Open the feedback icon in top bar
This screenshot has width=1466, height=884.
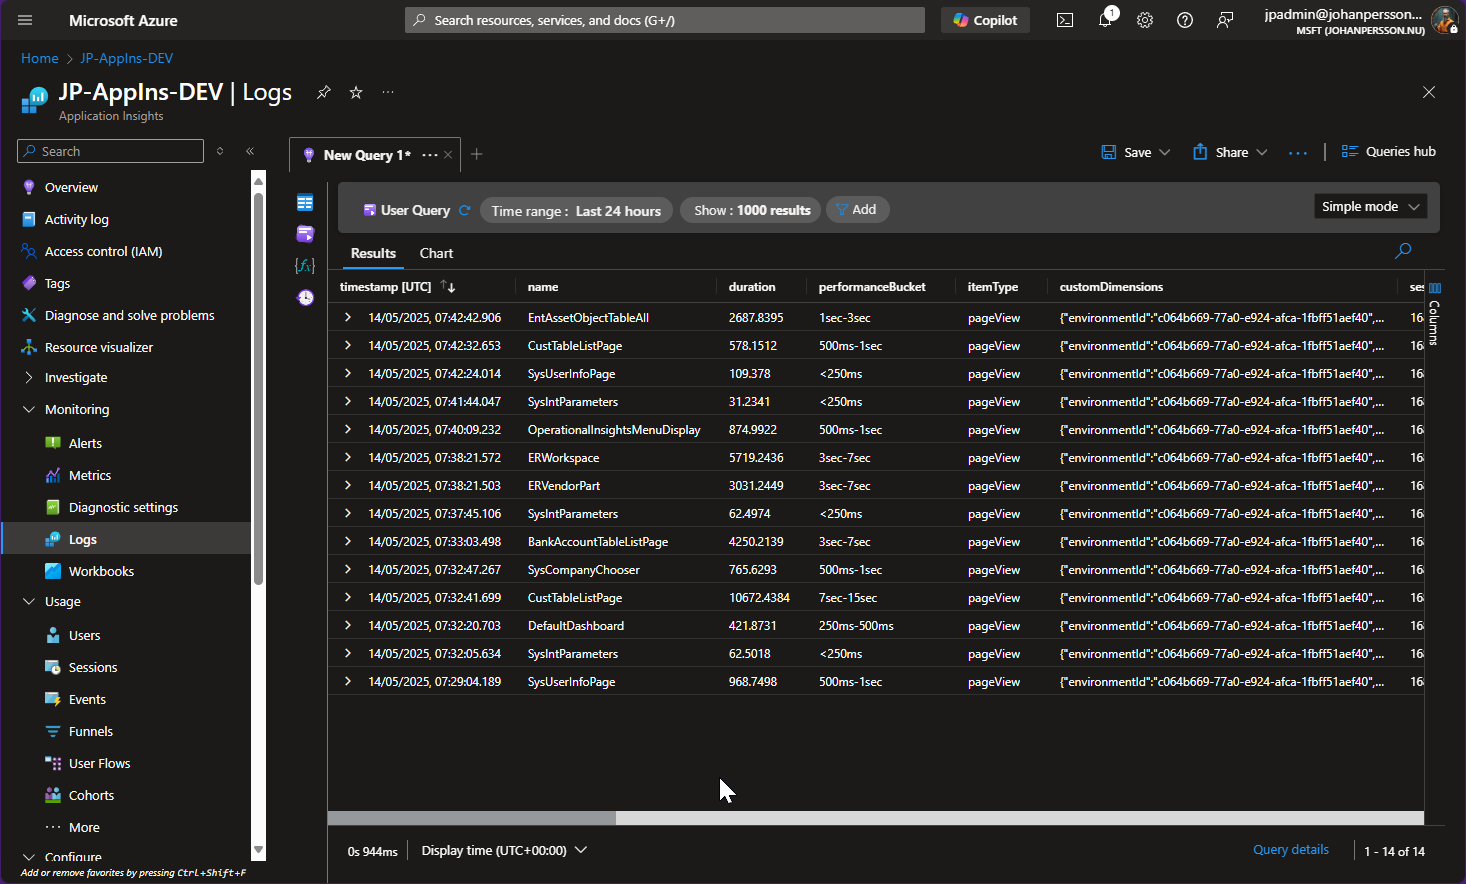click(1225, 20)
